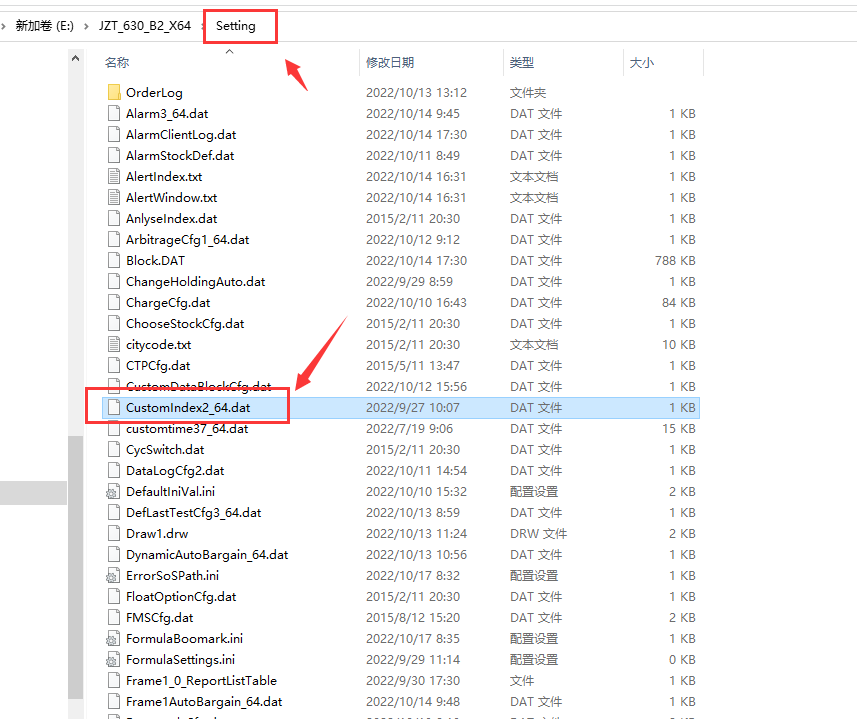Sort files by 类型 column header
This screenshot has width=857, height=719.
(x=522, y=63)
